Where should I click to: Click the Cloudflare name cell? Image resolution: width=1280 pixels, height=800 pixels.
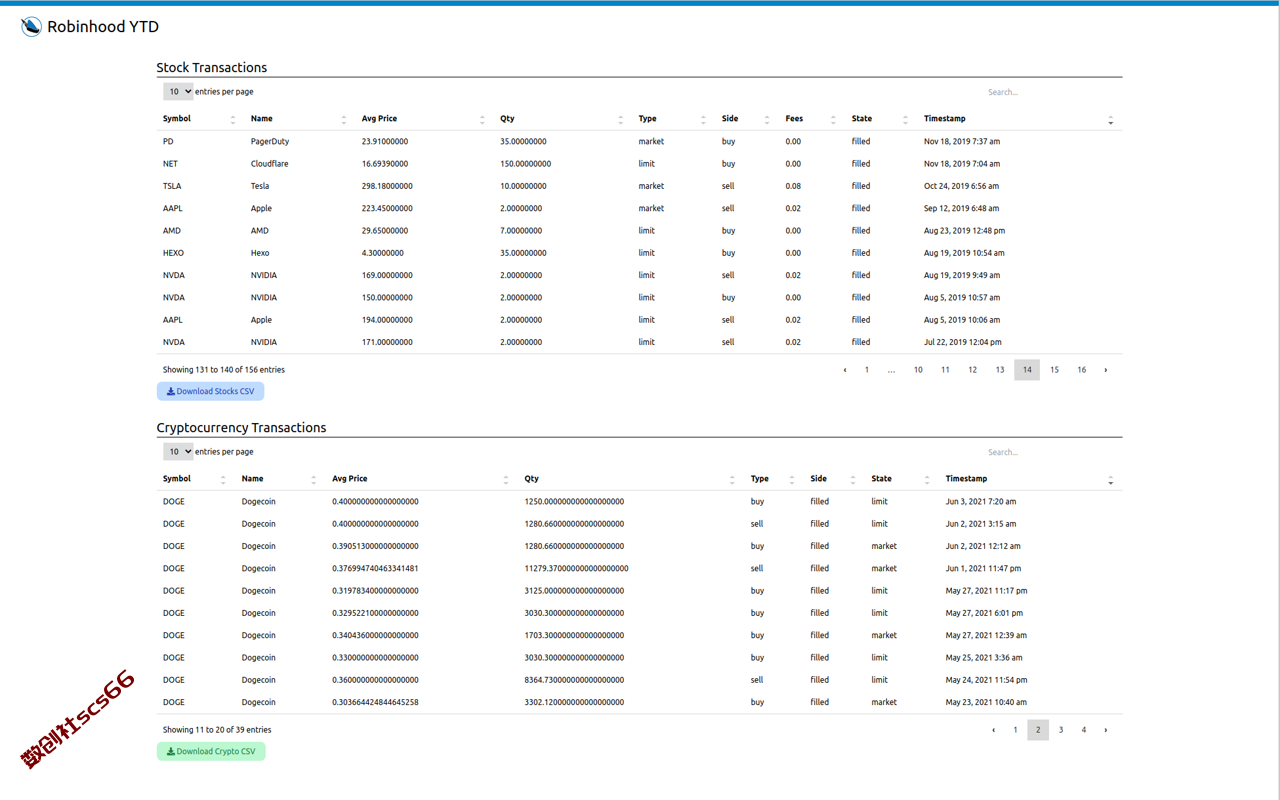tap(269, 164)
